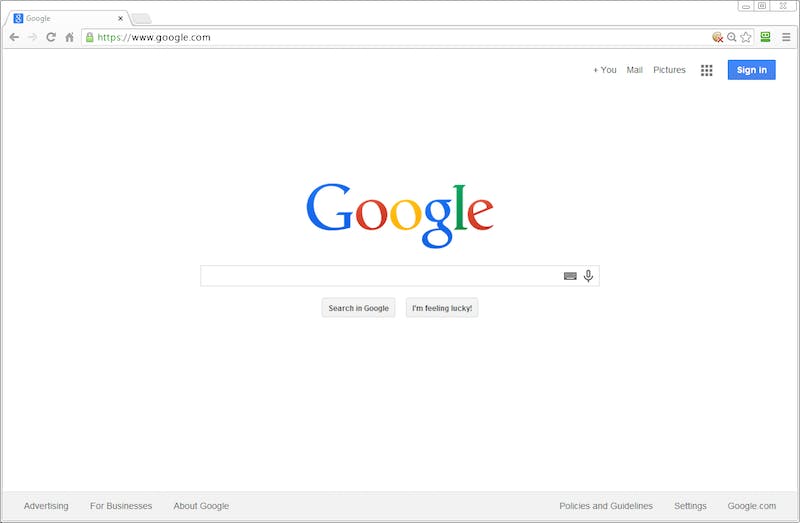This screenshot has height=523, width=800.
Task: Click the zoom magnifier icon in address bar
Action: (732, 37)
